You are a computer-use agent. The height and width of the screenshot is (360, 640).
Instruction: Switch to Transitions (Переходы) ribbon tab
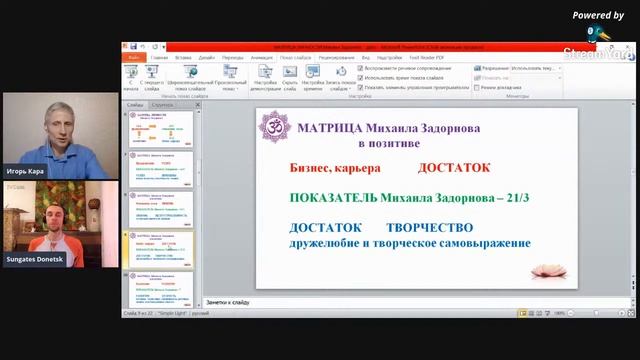[x=233, y=58]
